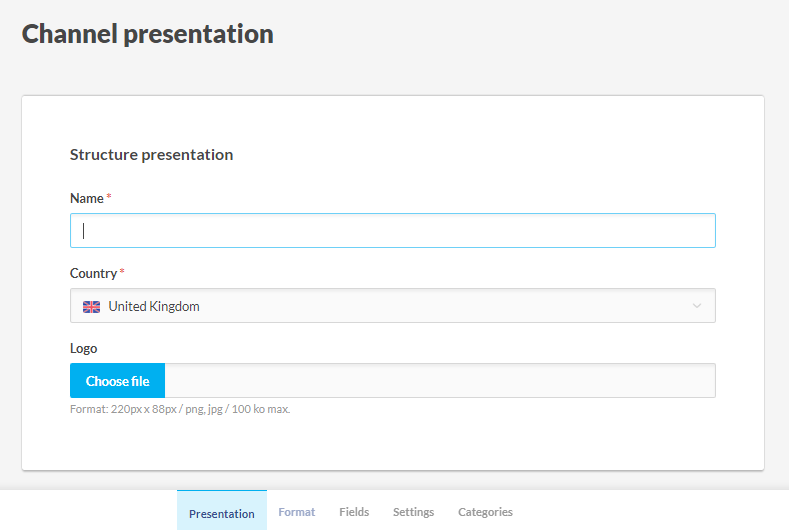Open the Format tab
The width and height of the screenshot is (789, 530).
[296, 512]
